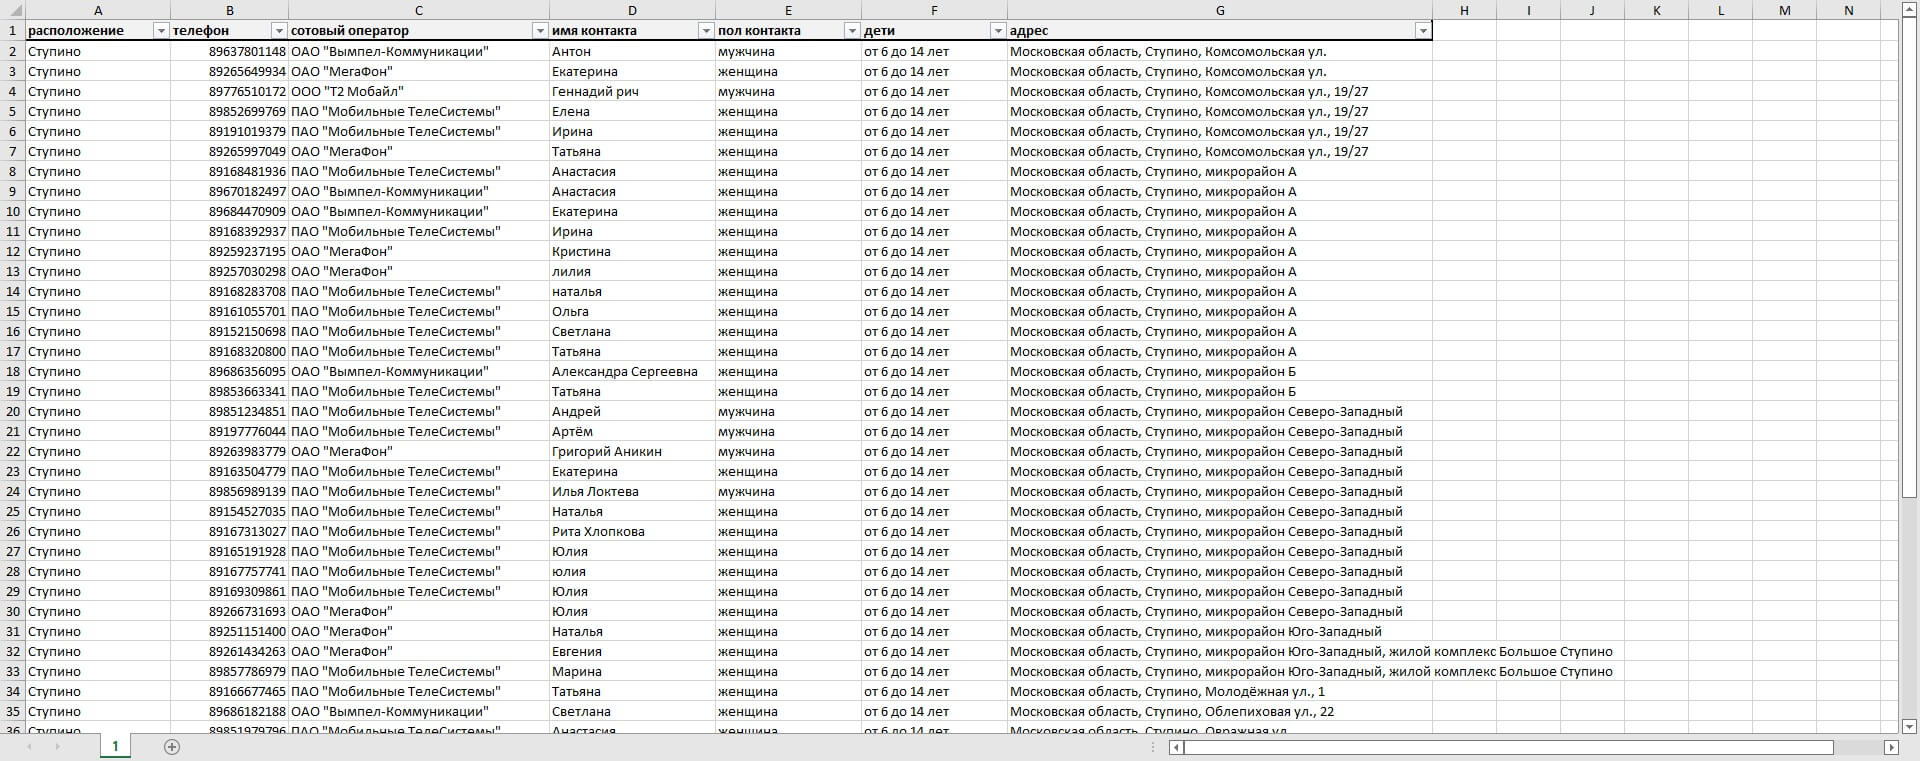1920x761 pixels.
Task: Click vertical scrollbar up arrow
Action: pyautogui.click(x=1909, y=9)
